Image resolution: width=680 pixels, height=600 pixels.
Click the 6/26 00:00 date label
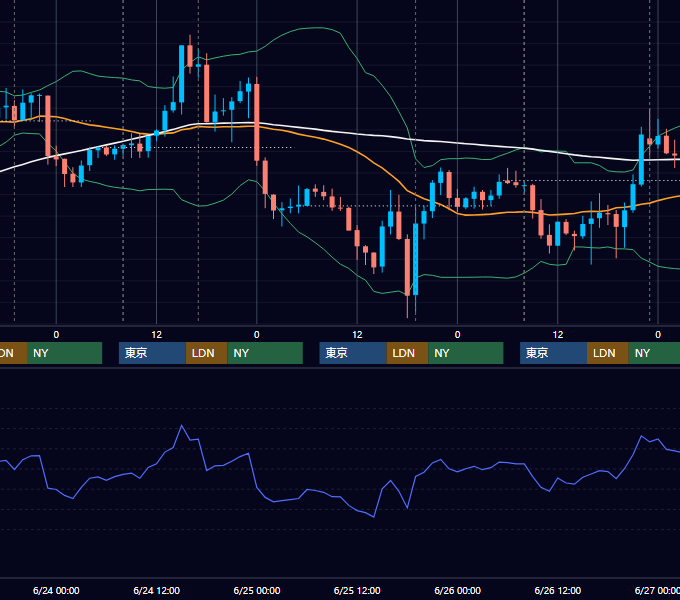[458, 590]
